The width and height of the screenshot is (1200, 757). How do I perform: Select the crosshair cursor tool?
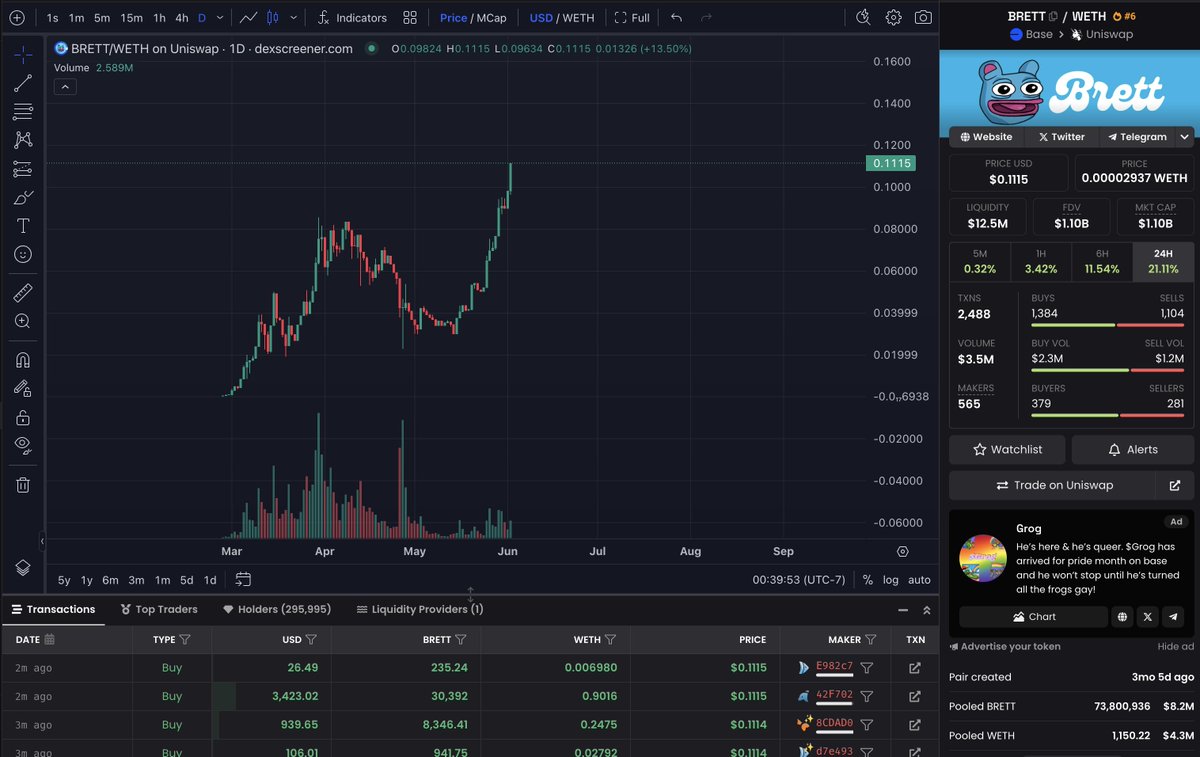(x=23, y=54)
